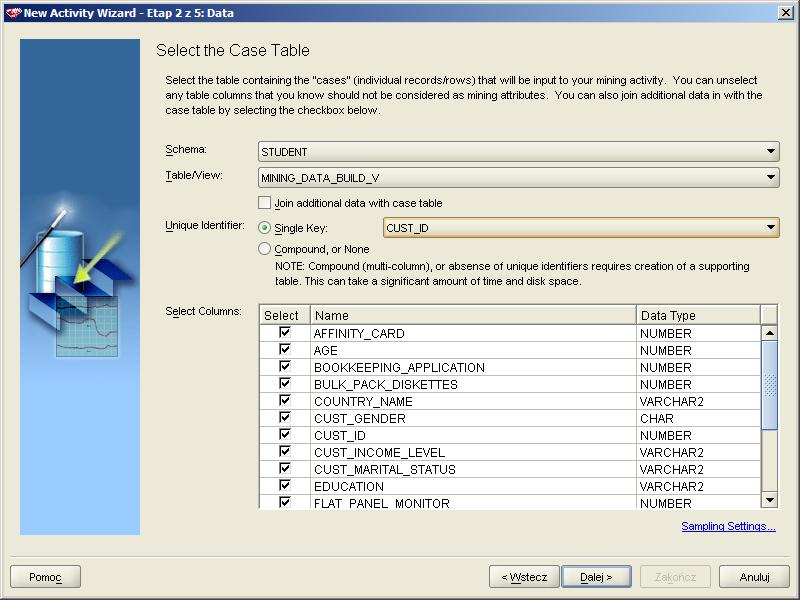Click the wizard title bar app icon
This screenshot has width=800, height=600.
pyautogui.click(x=13, y=13)
